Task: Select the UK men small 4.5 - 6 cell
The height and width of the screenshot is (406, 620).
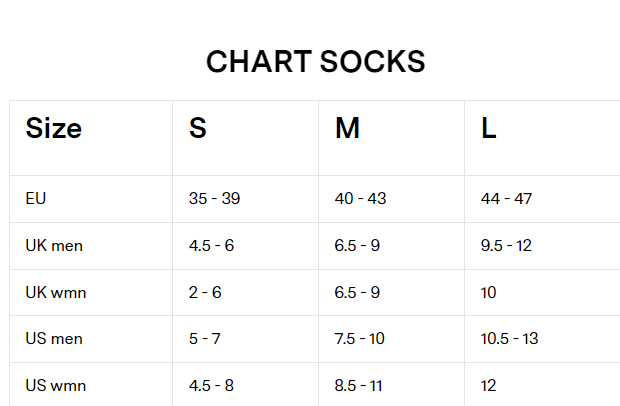Action: click(211, 245)
